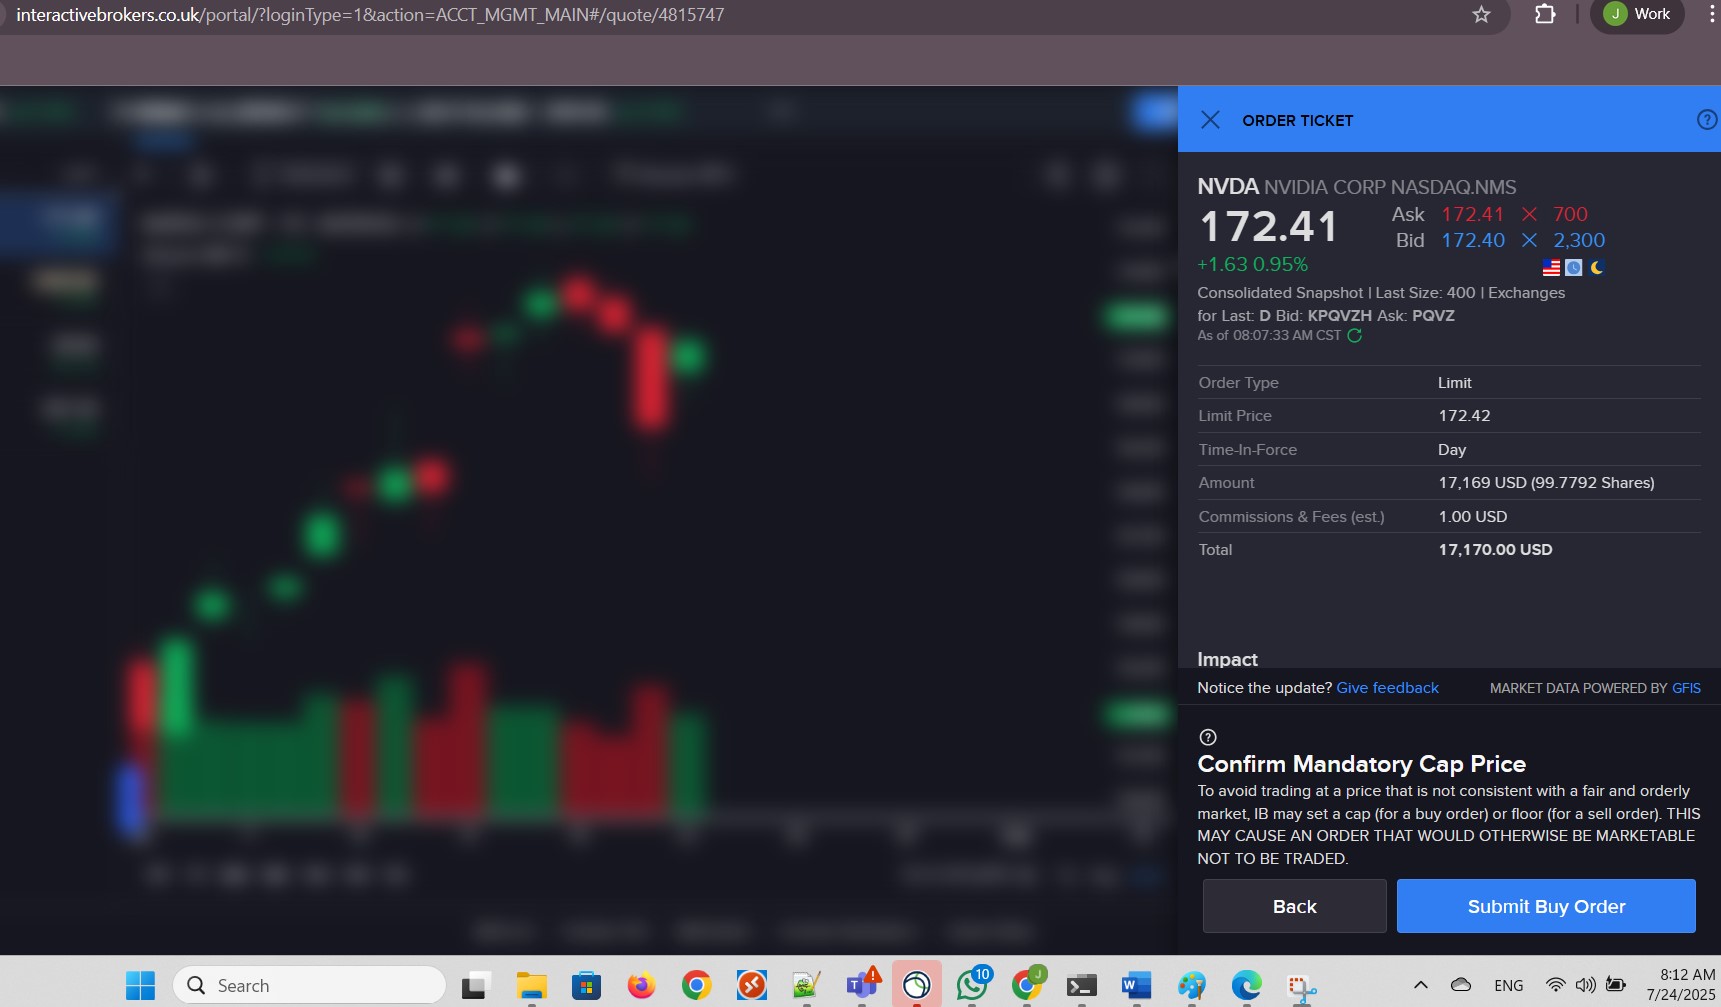Open the Notepad++ taskbar icon

[806, 986]
